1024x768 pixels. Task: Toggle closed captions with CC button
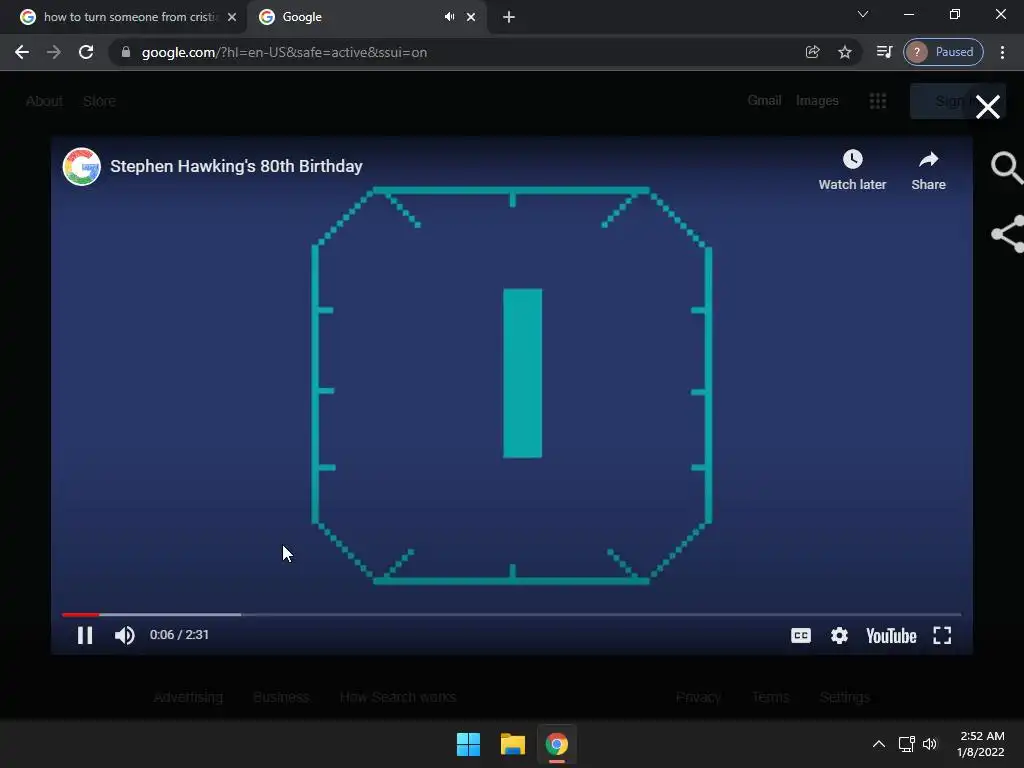pyautogui.click(x=801, y=635)
